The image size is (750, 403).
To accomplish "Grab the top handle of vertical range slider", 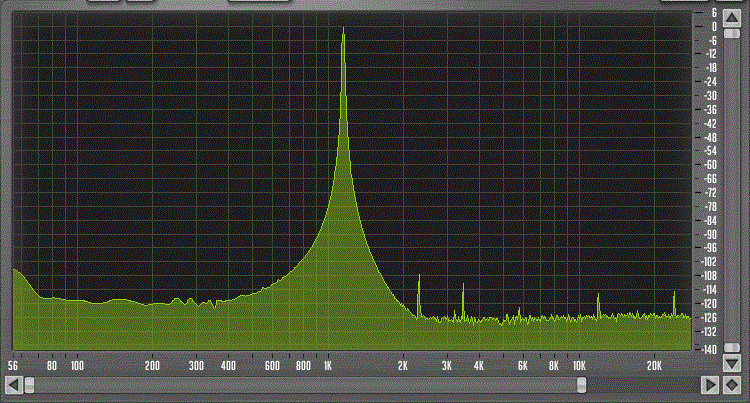I will (x=732, y=33).
